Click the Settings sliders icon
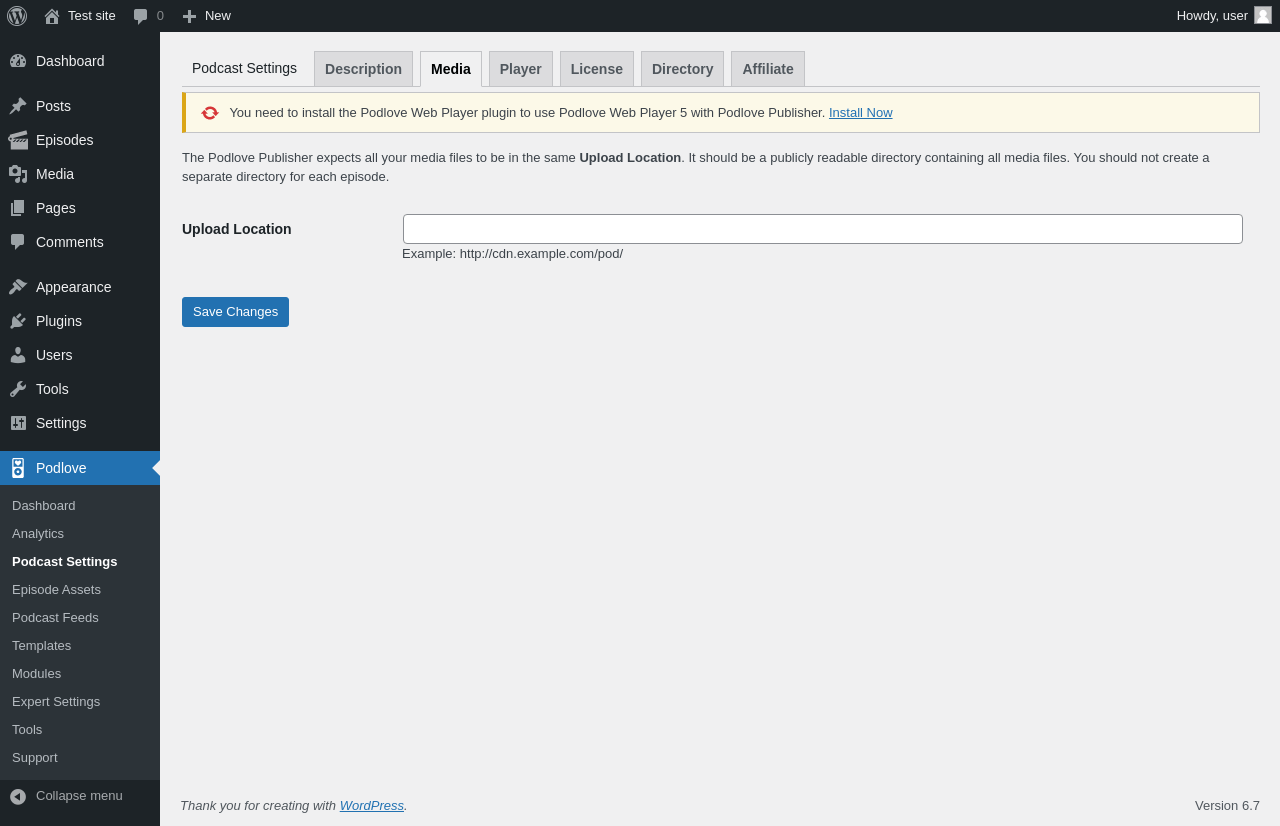 tap(18, 423)
